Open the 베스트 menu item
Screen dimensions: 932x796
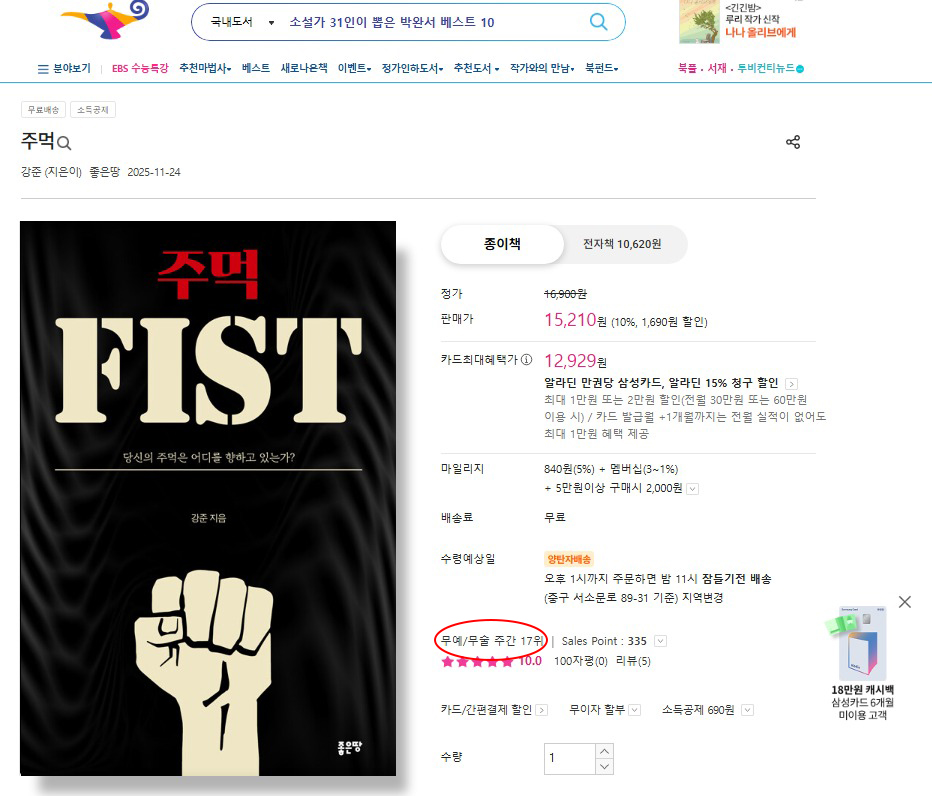click(x=256, y=68)
